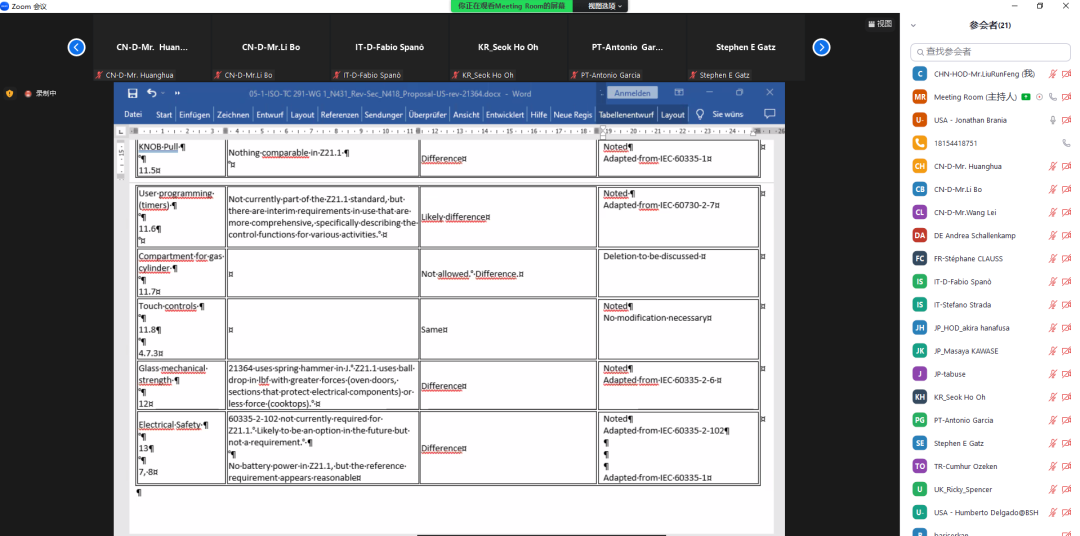1080x536 pixels.
Task: Open the Word comments speech-bubble icon
Action: coord(769,114)
